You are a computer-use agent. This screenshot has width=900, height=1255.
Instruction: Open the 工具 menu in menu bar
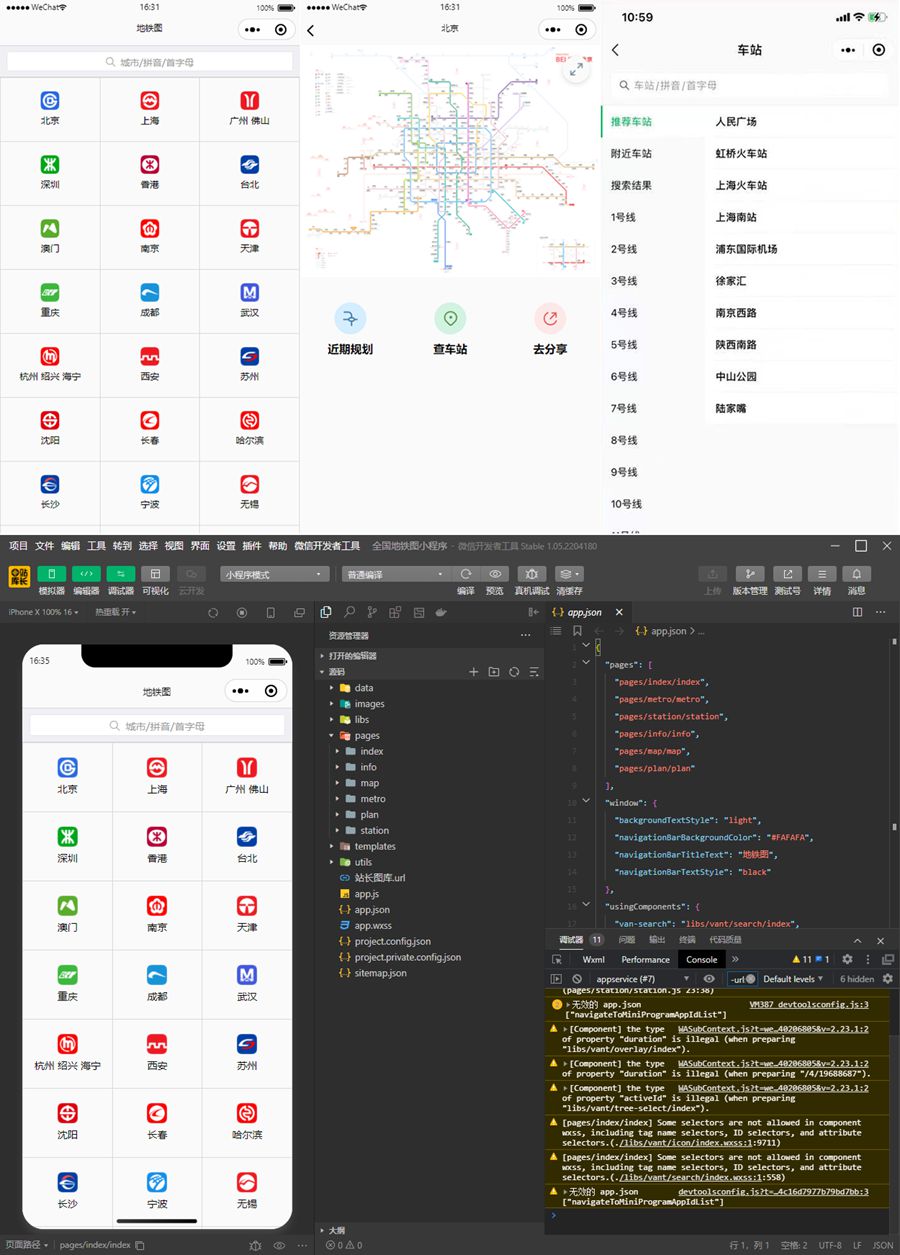tap(96, 546)
